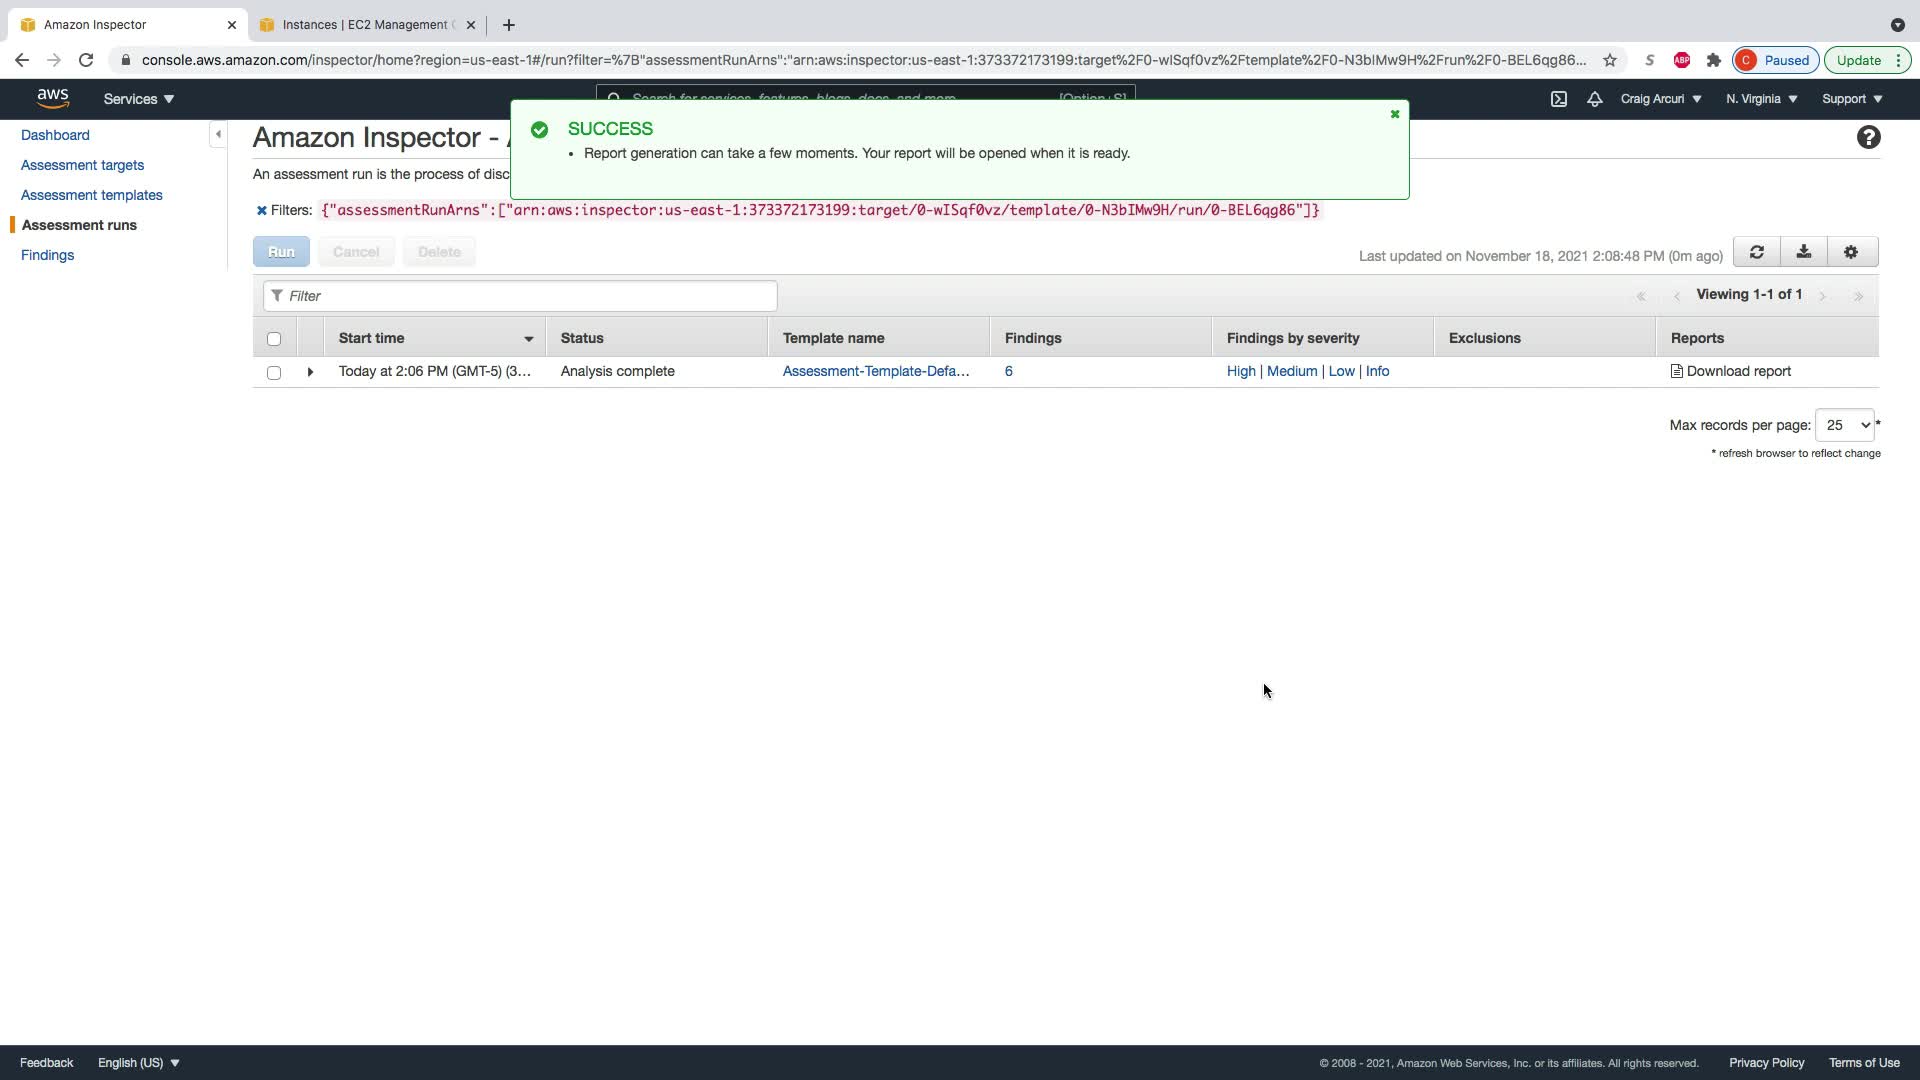
Task: Open the N. Virginia region dropdown
Action: pos(1761,99)
